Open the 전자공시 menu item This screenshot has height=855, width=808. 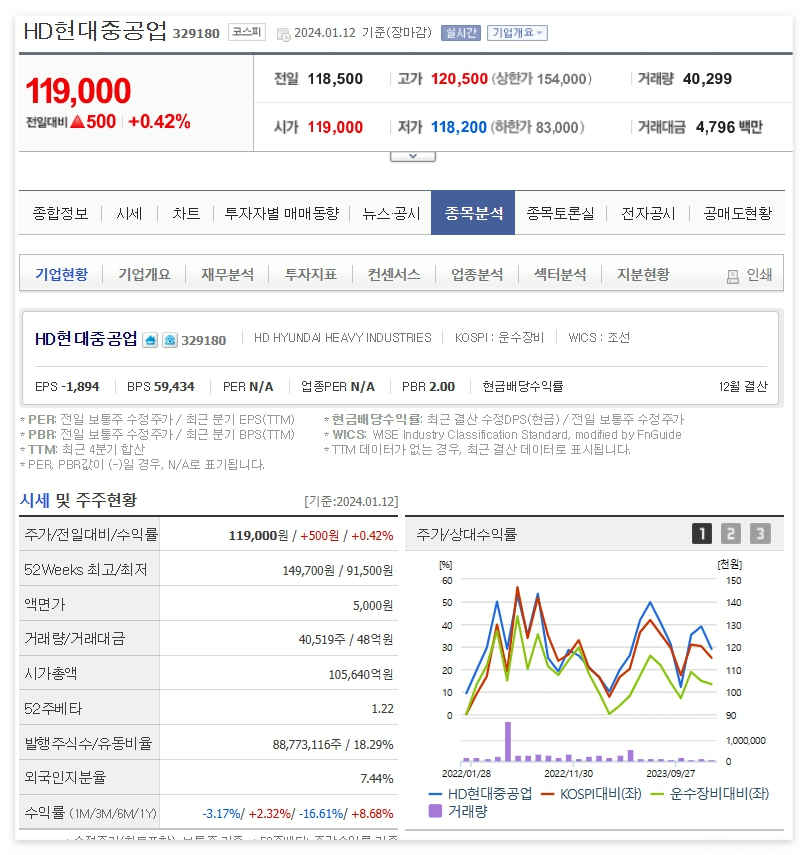click(651, 213)
